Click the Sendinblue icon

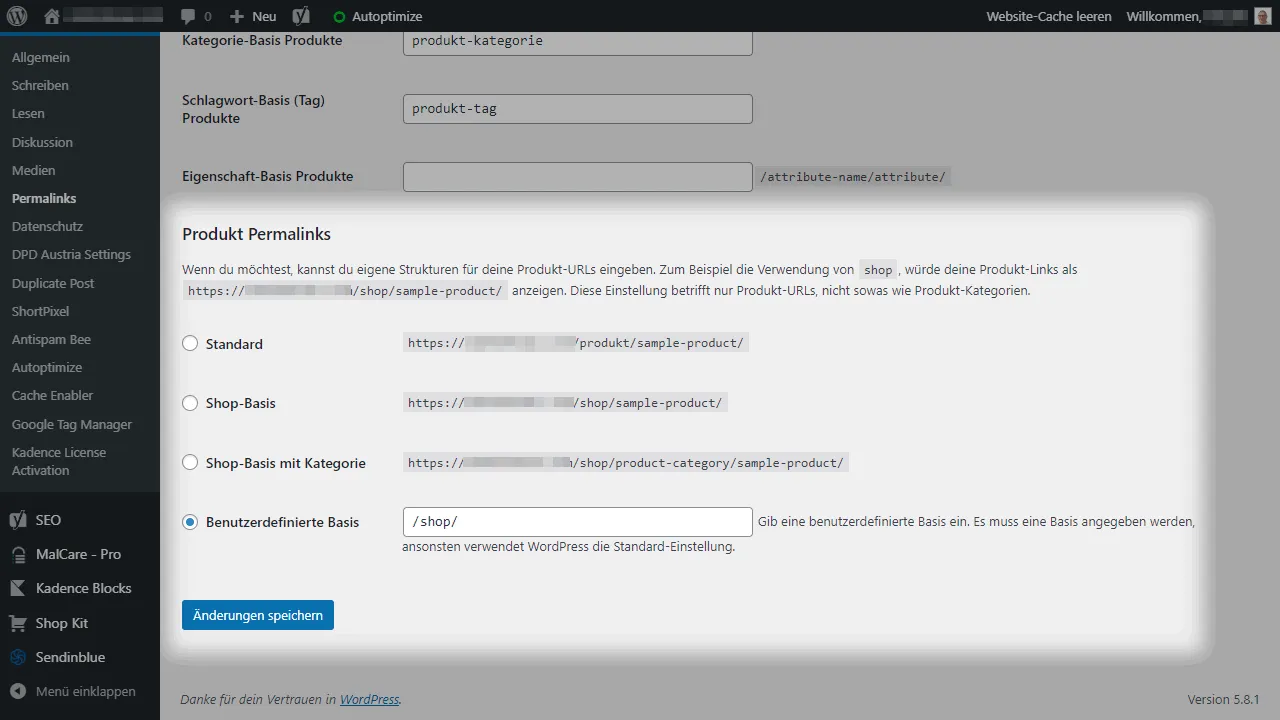tap(17, 657)
